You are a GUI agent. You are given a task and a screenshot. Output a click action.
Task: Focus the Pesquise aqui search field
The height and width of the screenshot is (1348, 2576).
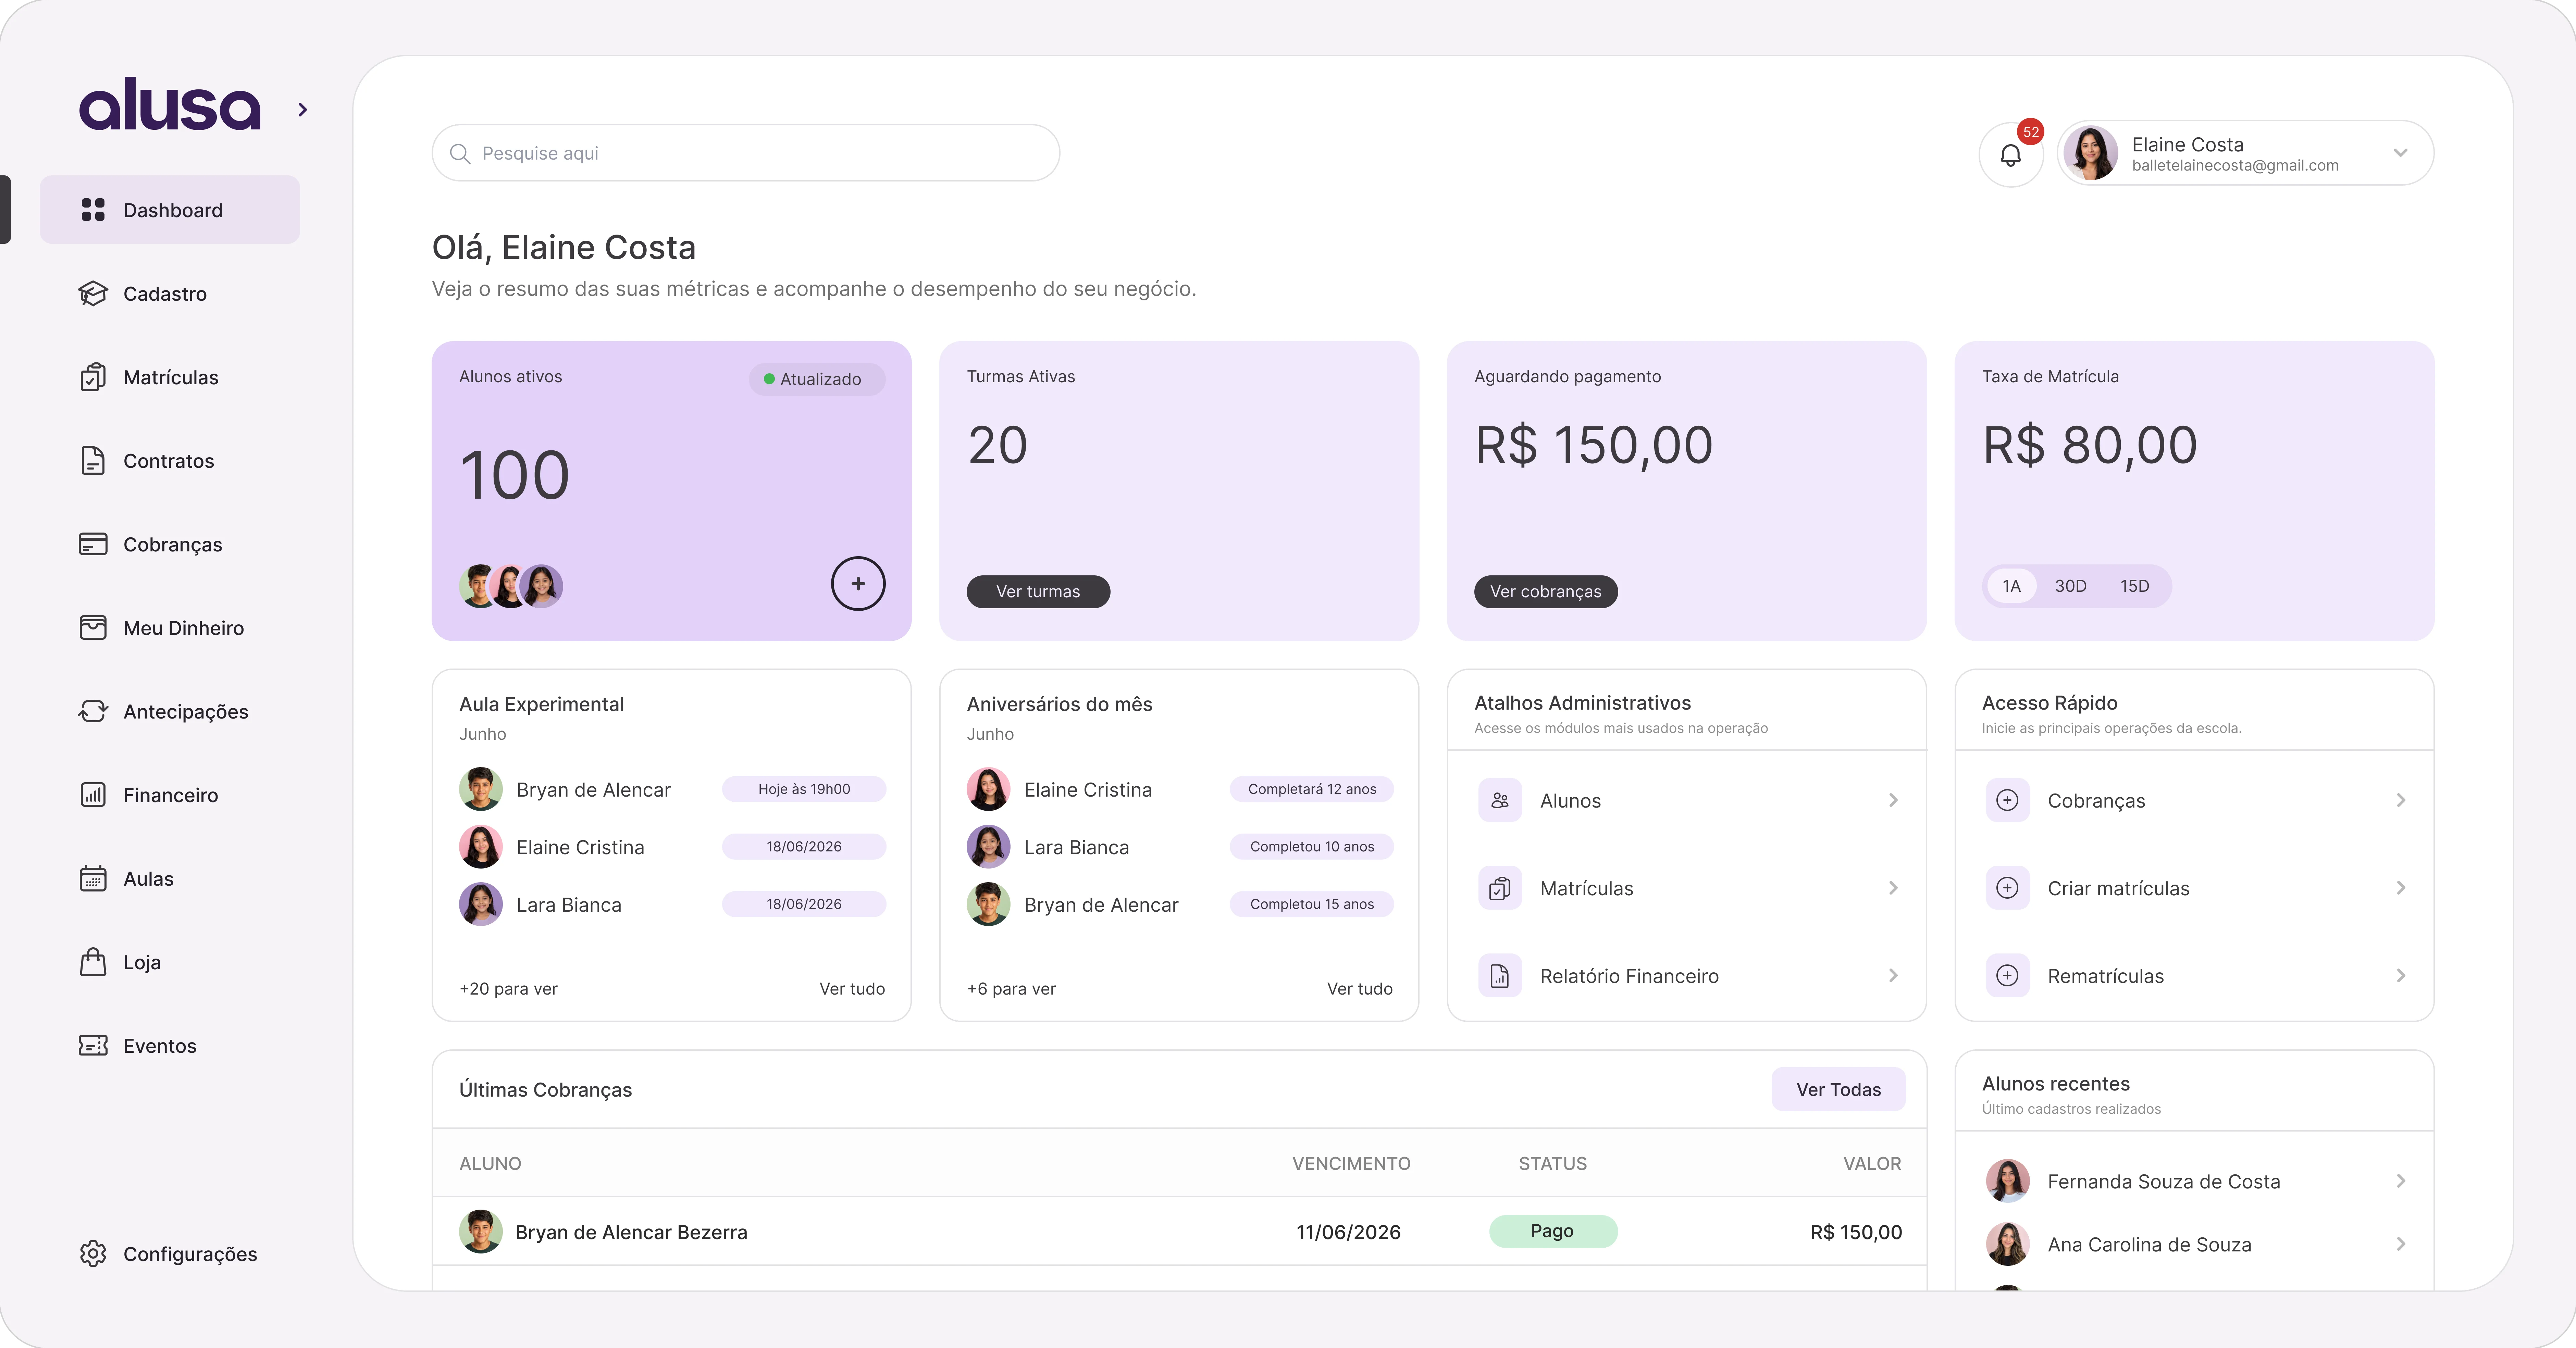pyautogui.click(x=746, y=153)
